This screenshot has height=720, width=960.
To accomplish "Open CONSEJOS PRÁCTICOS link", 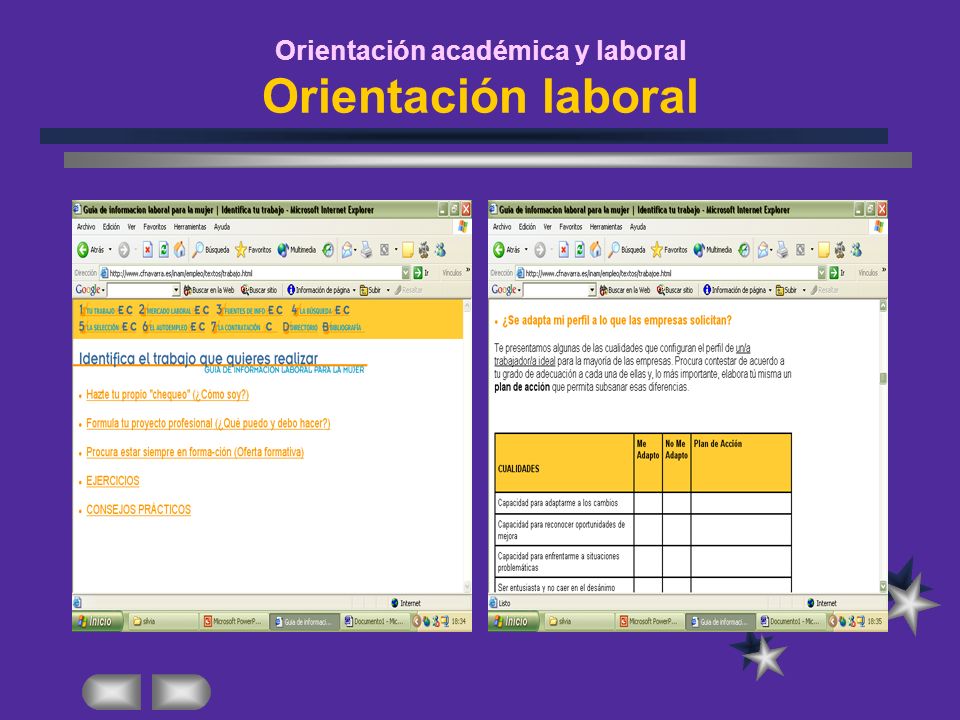I will tap(138, 510).
